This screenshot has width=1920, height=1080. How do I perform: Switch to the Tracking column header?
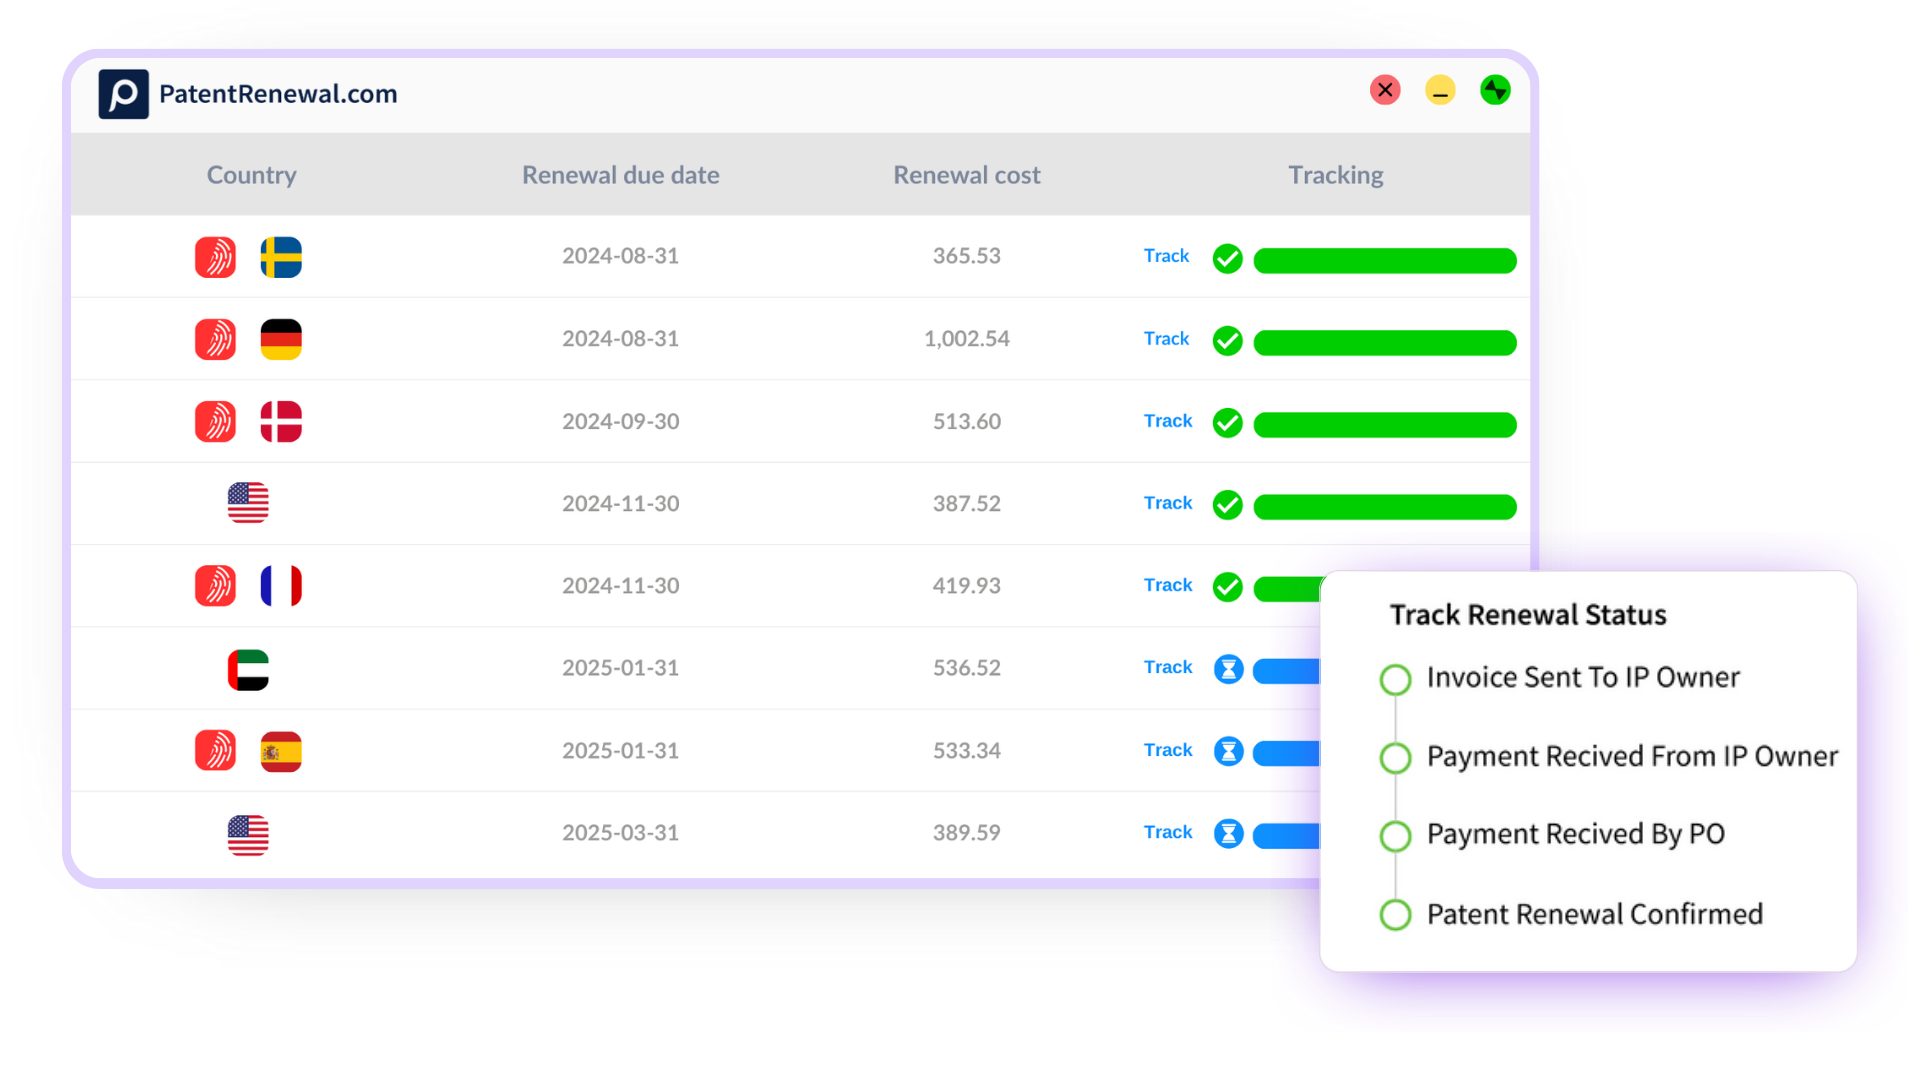pyautogui.click(x=1335, y=174)
